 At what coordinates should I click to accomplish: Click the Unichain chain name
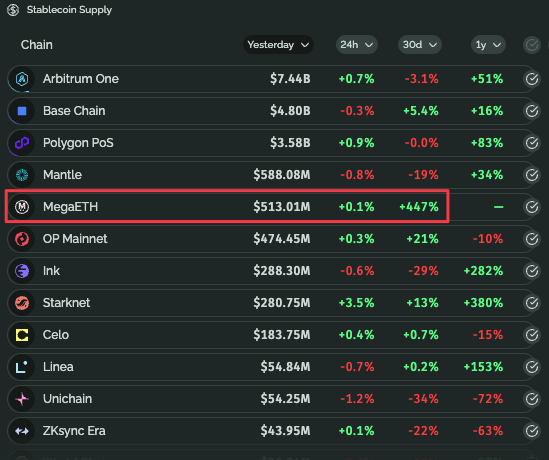[x=67, y=399]
